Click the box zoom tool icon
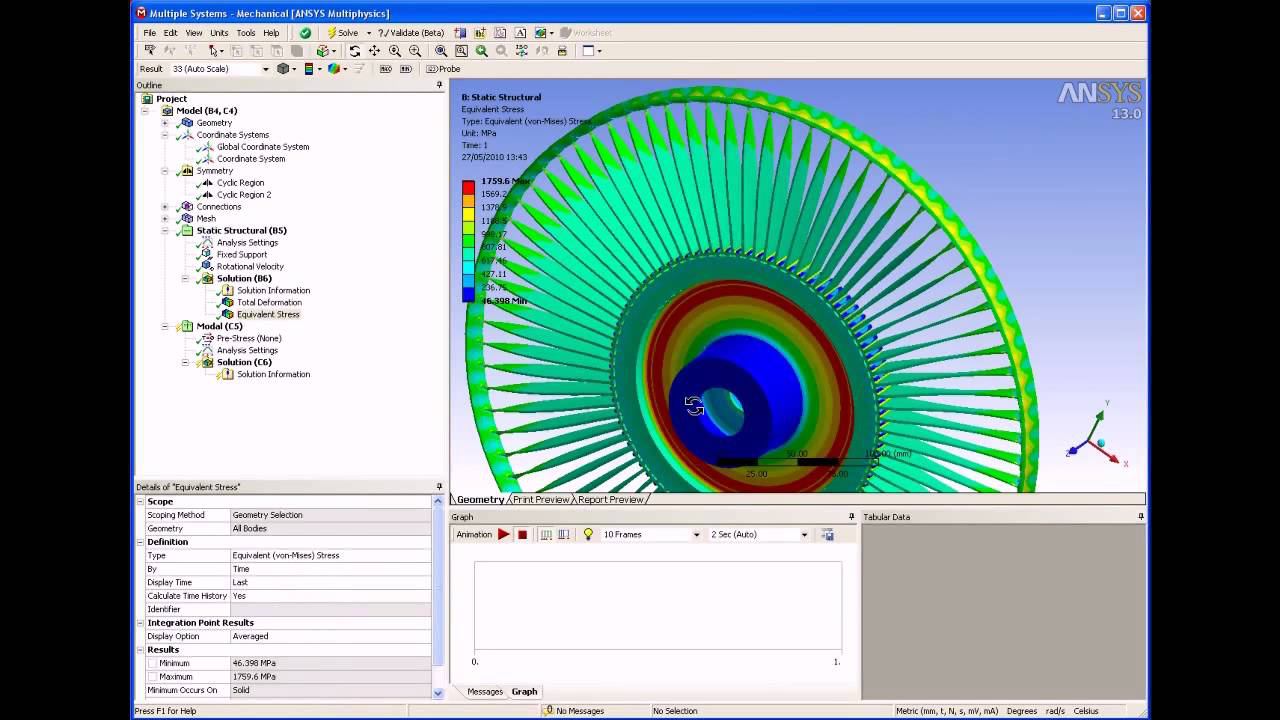Screen dimensions: 1280x720 [x=415, y=51]
